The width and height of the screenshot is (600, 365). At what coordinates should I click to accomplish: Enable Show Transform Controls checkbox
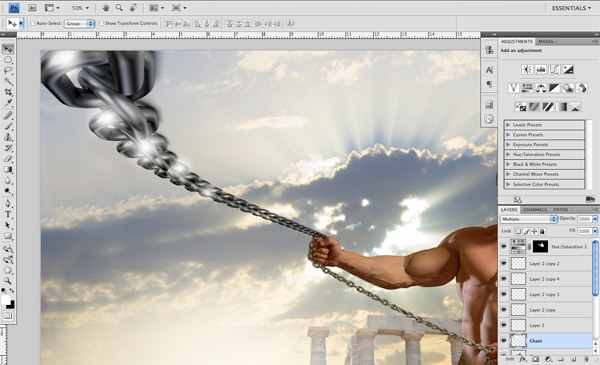coord(102,23)
